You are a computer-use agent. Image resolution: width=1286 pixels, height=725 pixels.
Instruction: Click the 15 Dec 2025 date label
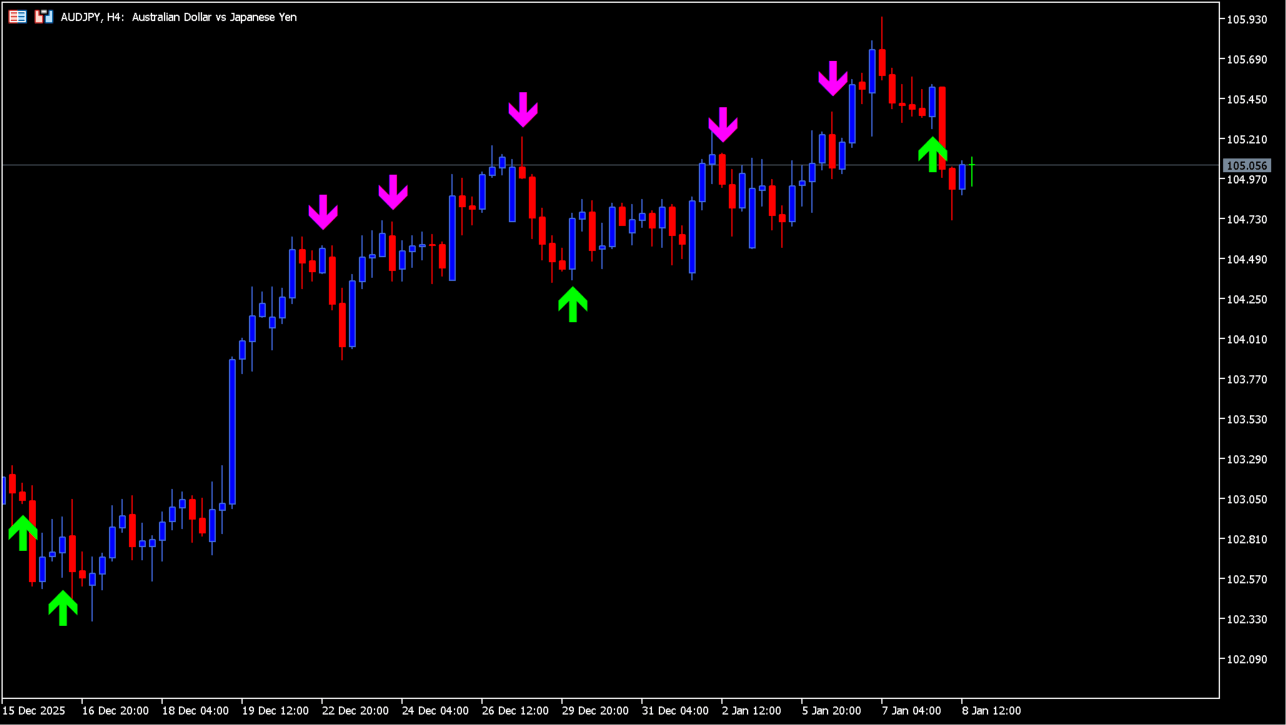click(34, 711)
